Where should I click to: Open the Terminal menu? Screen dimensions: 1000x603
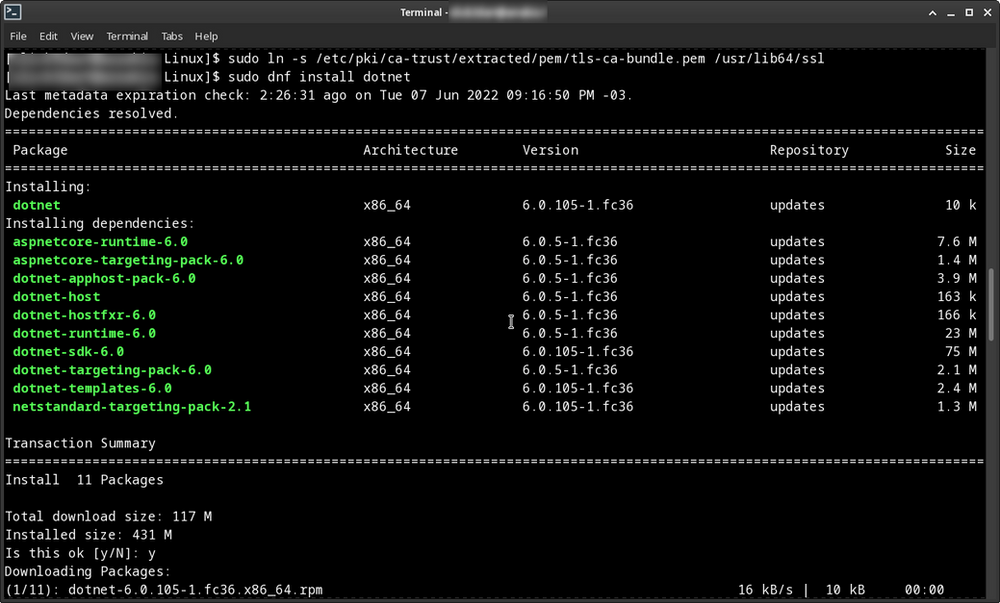point(127,36)
